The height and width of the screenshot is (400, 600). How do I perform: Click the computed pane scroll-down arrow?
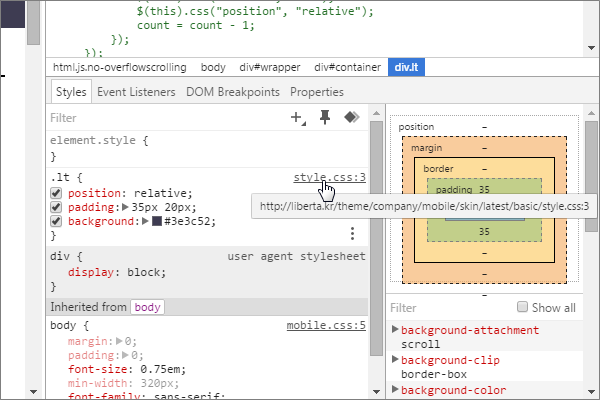[591, 392]
